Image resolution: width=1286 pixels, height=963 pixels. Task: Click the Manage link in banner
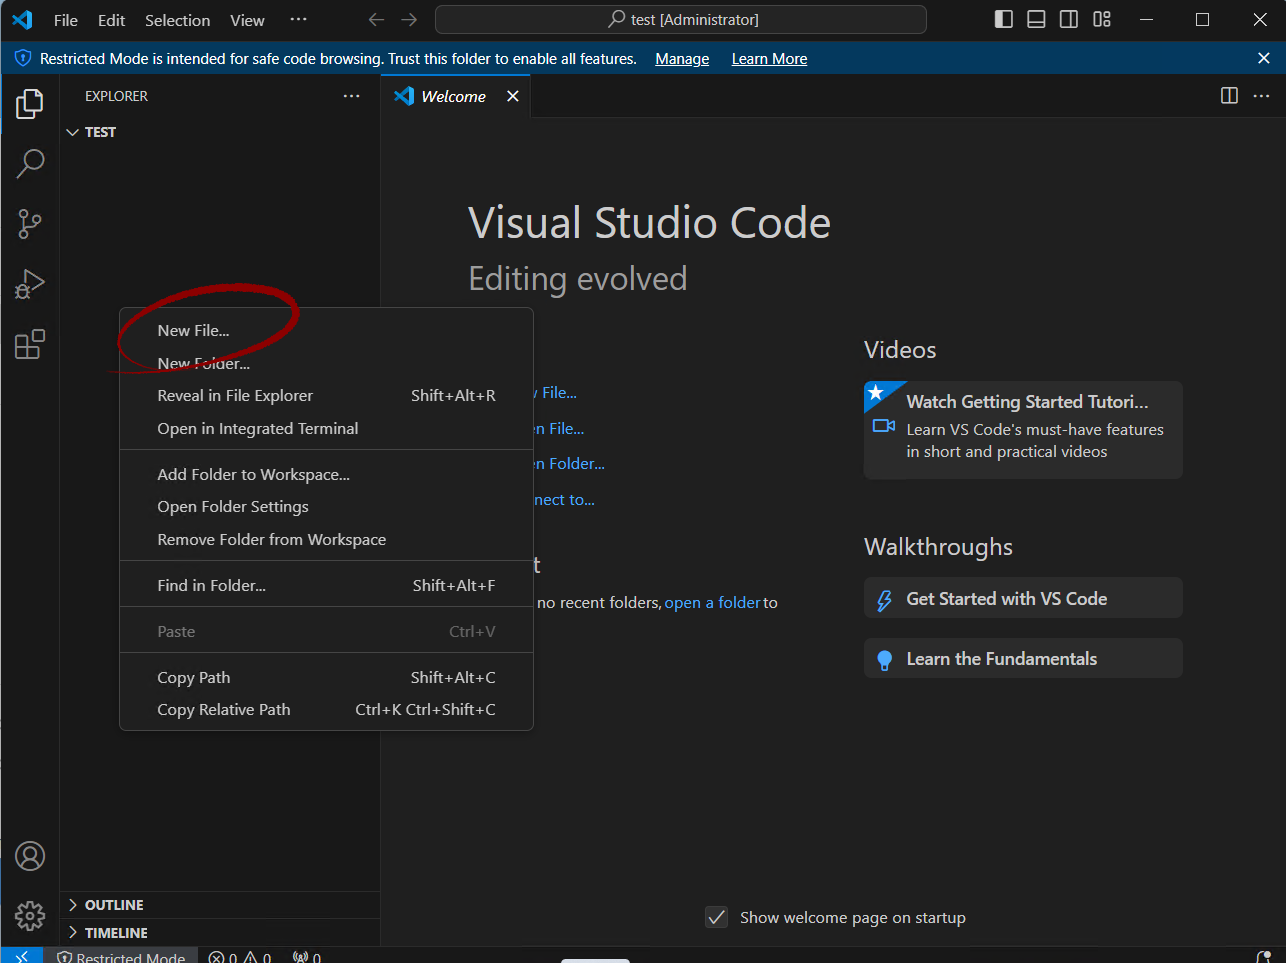(682, 59)
